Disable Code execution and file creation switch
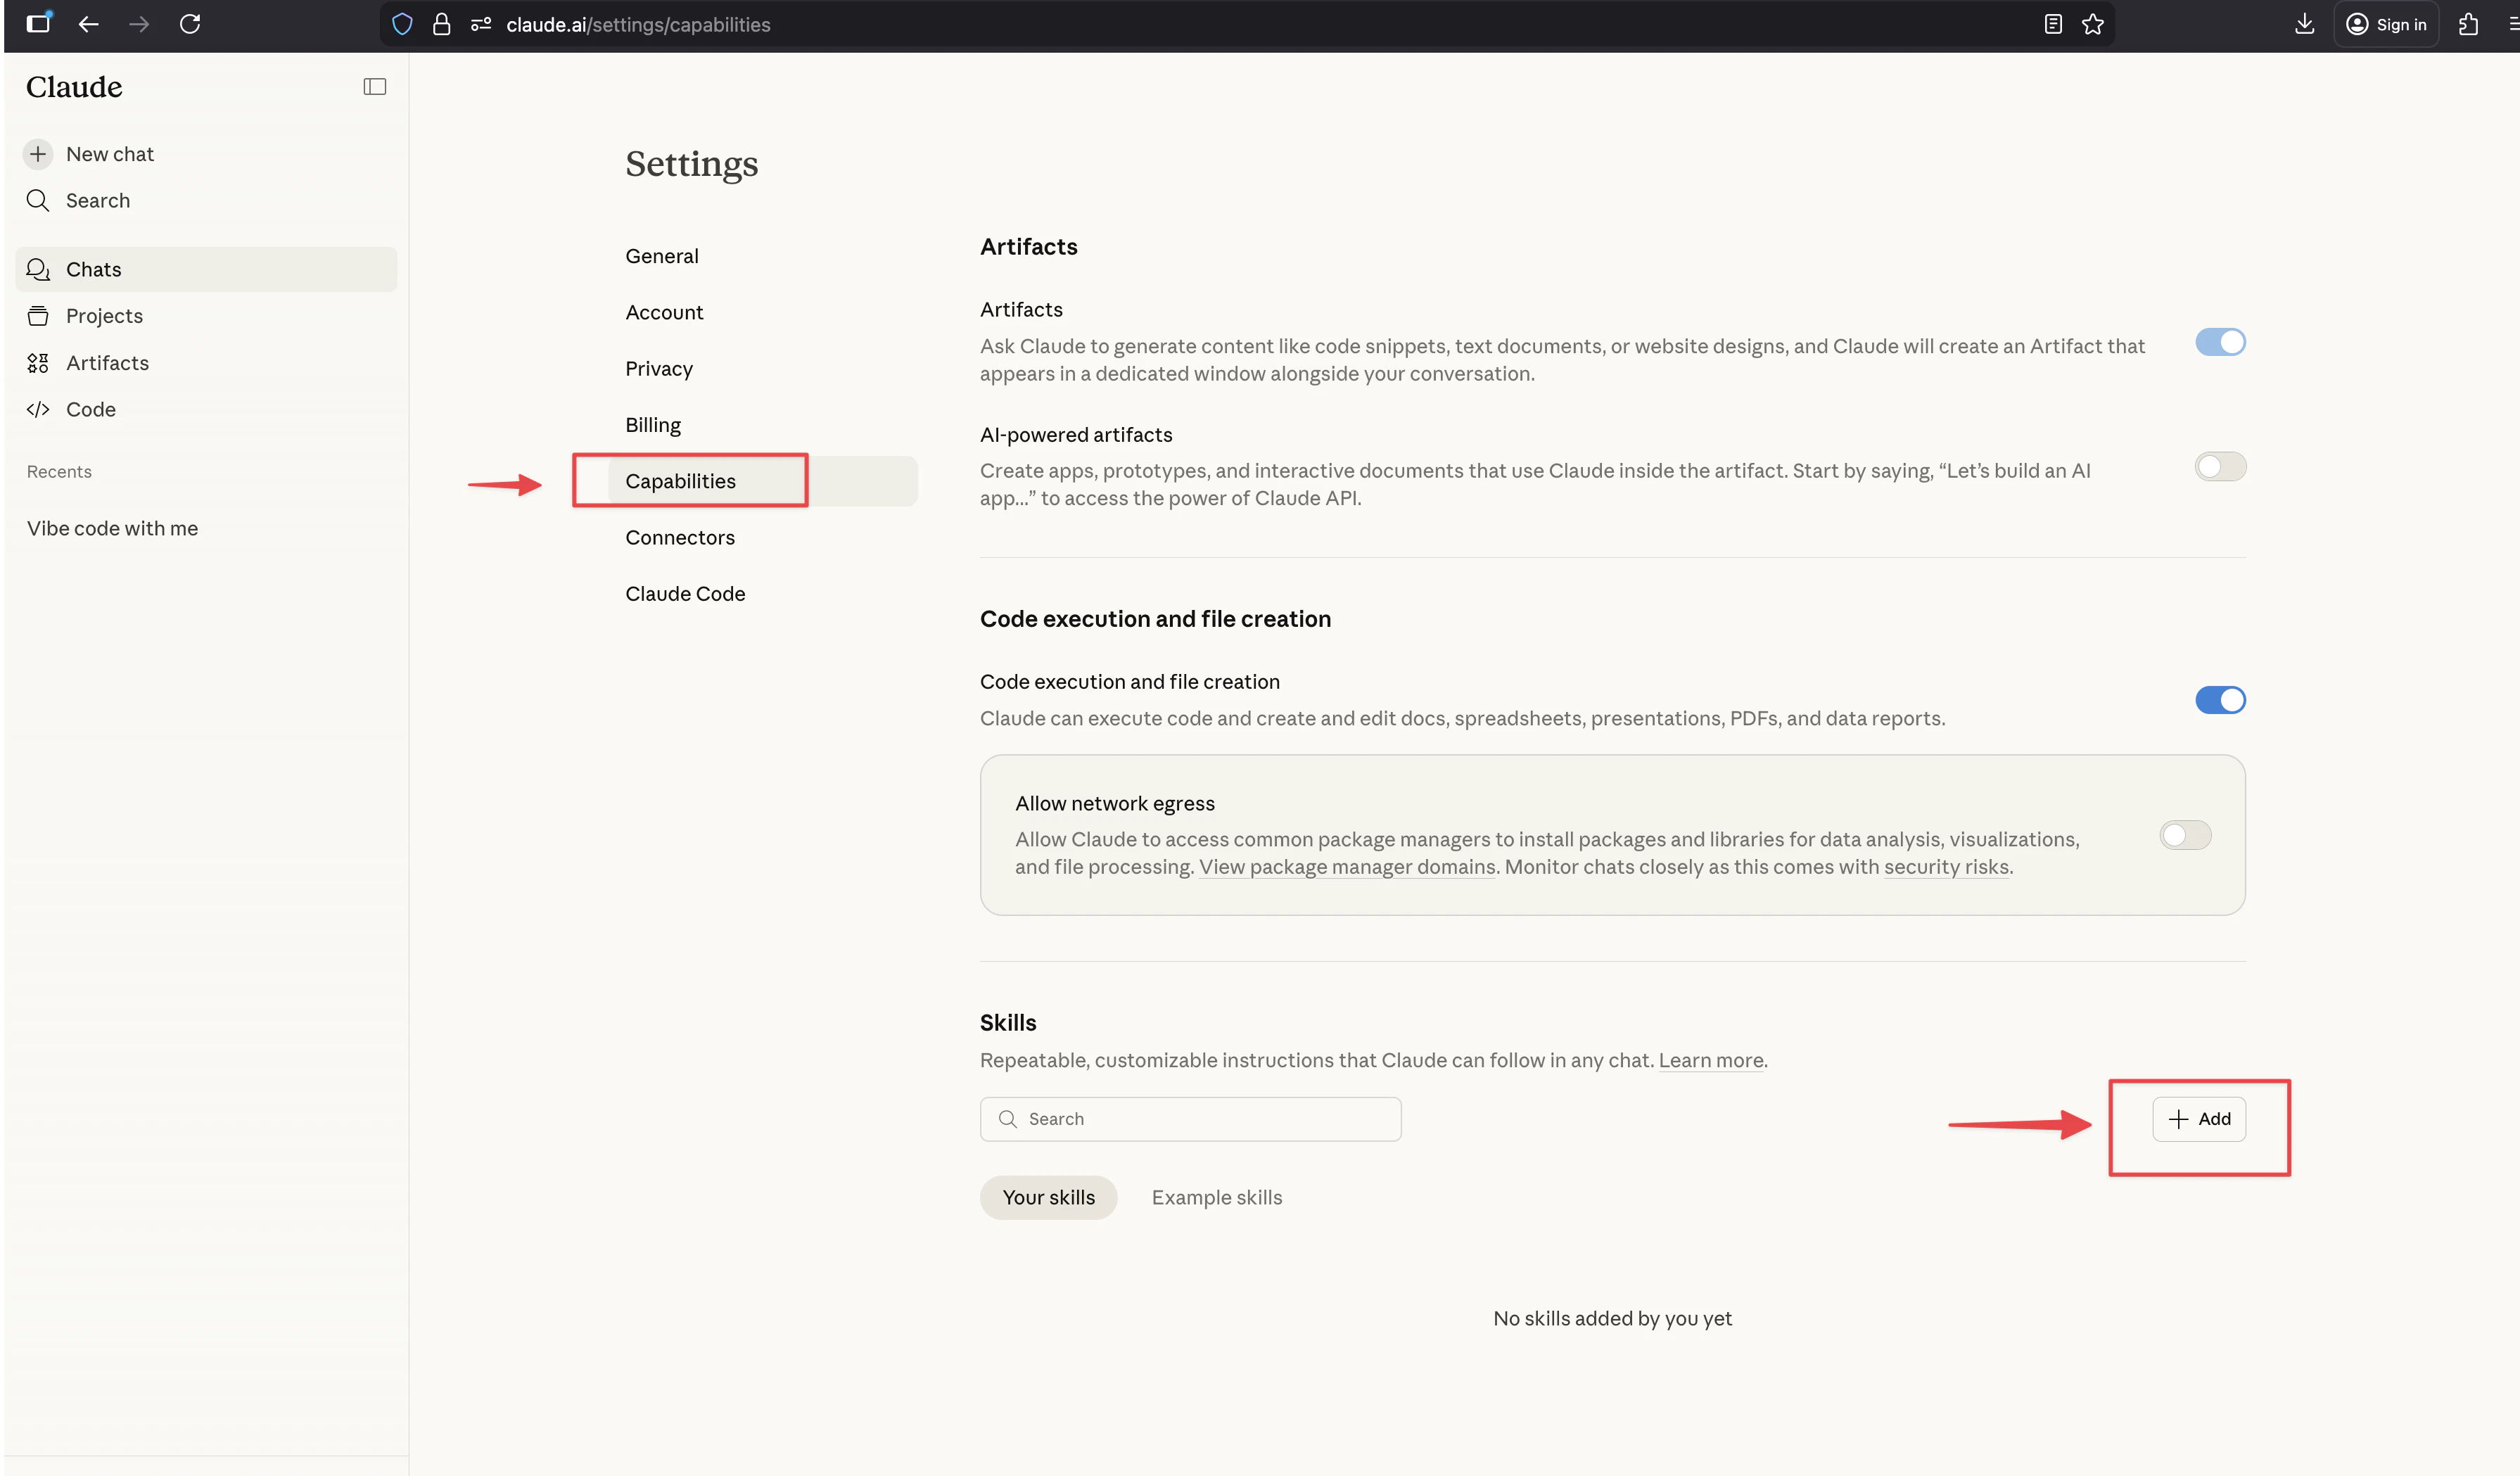Viewport: 2520px width, 1476px height. [2220, 700]
